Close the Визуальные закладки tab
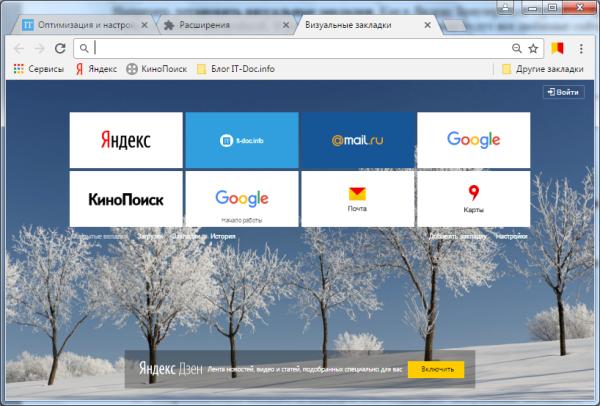This screenshot has height=406, width=600. (428, 25)
